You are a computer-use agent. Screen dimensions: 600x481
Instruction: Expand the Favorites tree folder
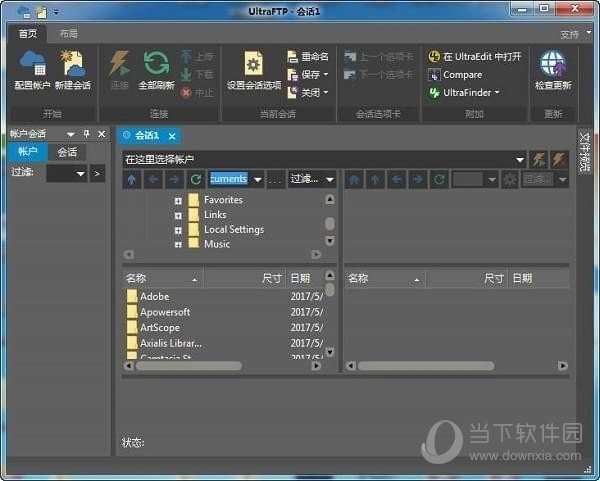click(178, 201)
